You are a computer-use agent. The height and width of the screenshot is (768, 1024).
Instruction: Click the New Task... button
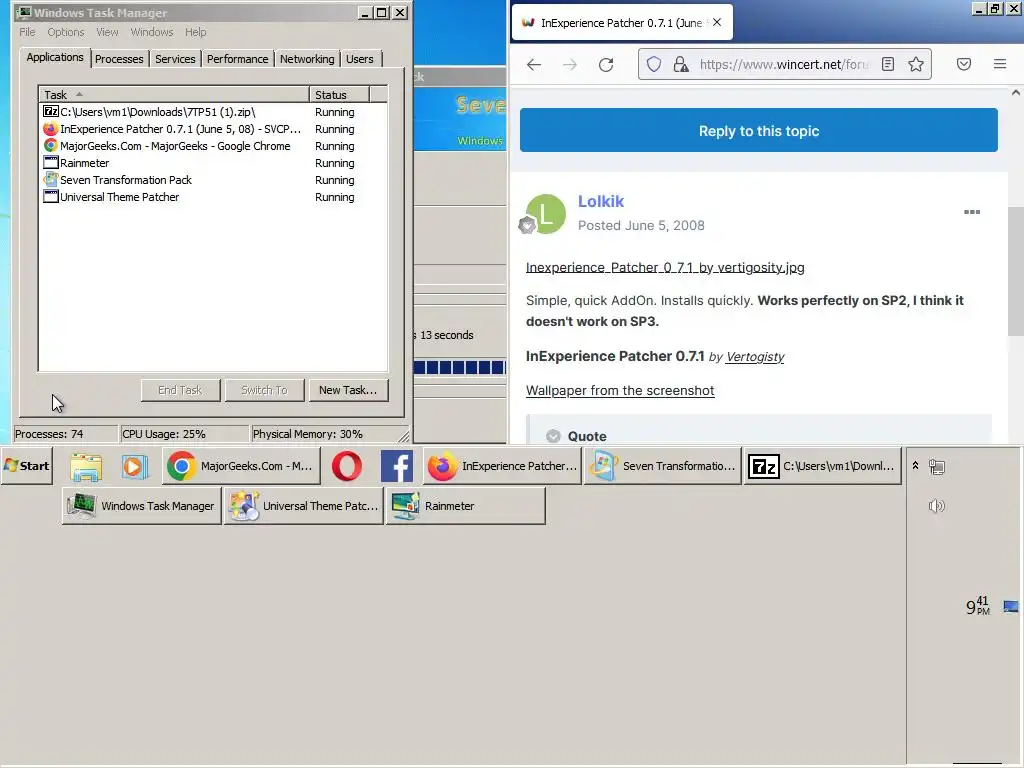[348, 390]
